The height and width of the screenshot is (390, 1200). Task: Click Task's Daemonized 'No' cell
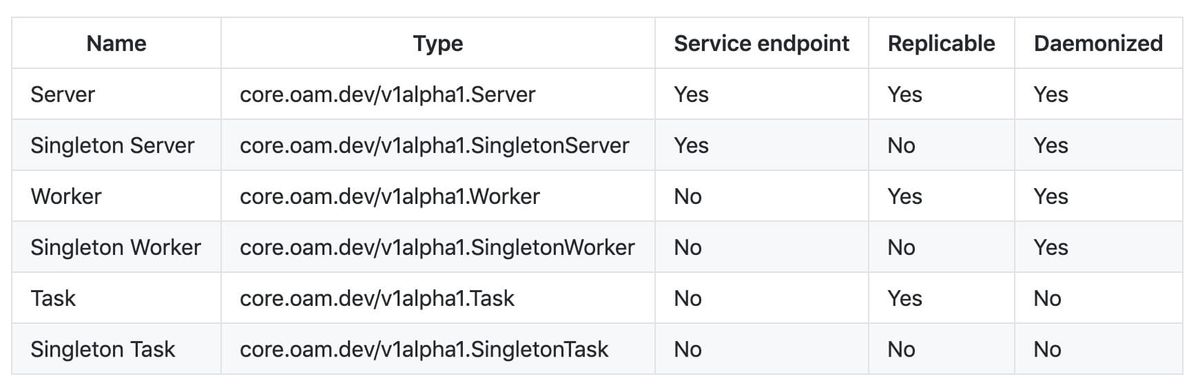[x=1099, y=299]
